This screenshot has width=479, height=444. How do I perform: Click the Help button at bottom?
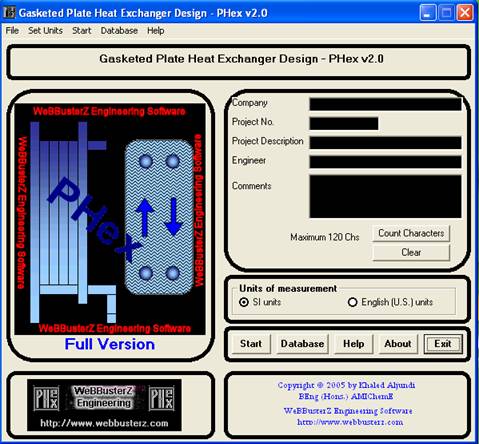[353, 344]
